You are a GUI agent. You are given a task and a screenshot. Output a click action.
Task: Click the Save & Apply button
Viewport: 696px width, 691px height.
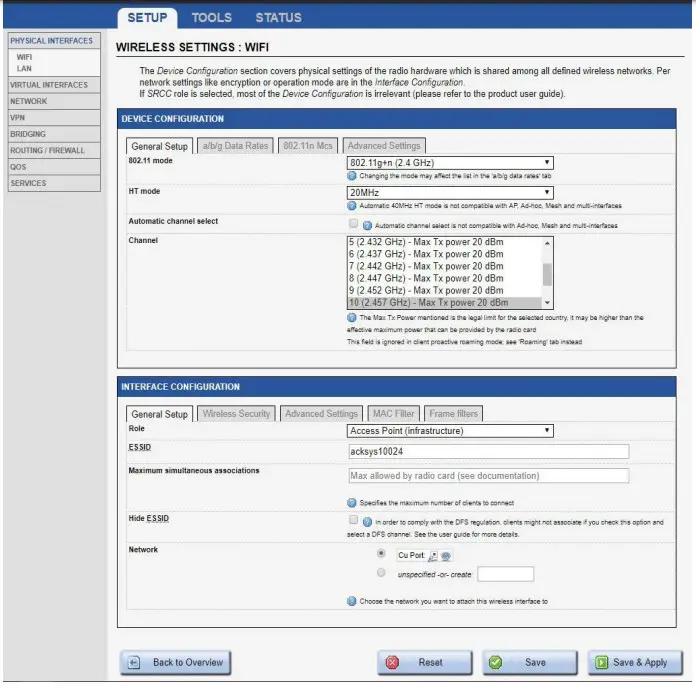635,663
